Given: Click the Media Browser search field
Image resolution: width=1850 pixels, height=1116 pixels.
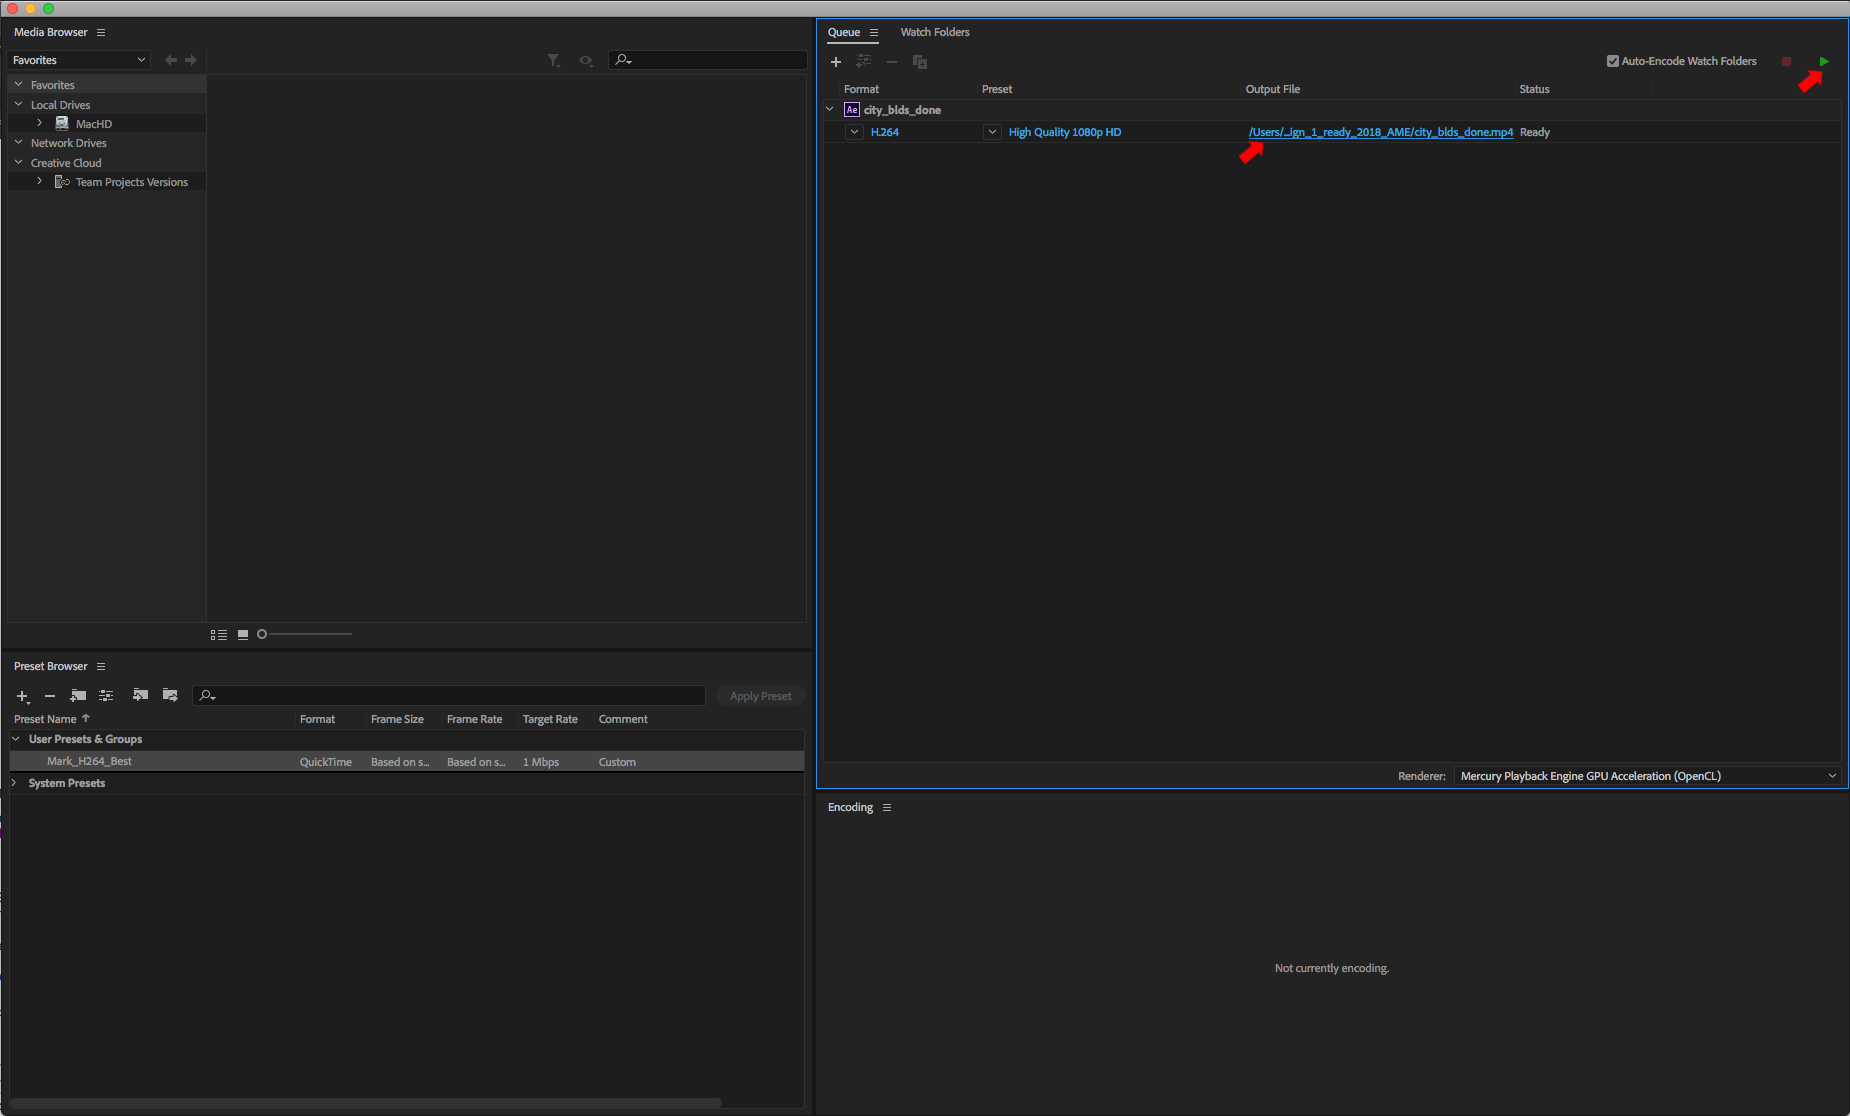Looking at the screenshot, I should tap(708, 60).
